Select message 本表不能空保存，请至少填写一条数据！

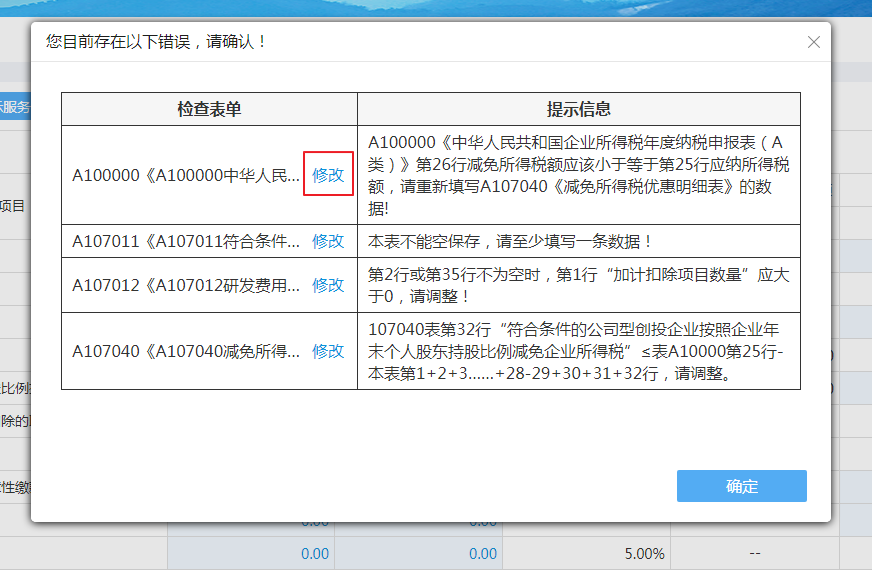(x=511, y=241)
